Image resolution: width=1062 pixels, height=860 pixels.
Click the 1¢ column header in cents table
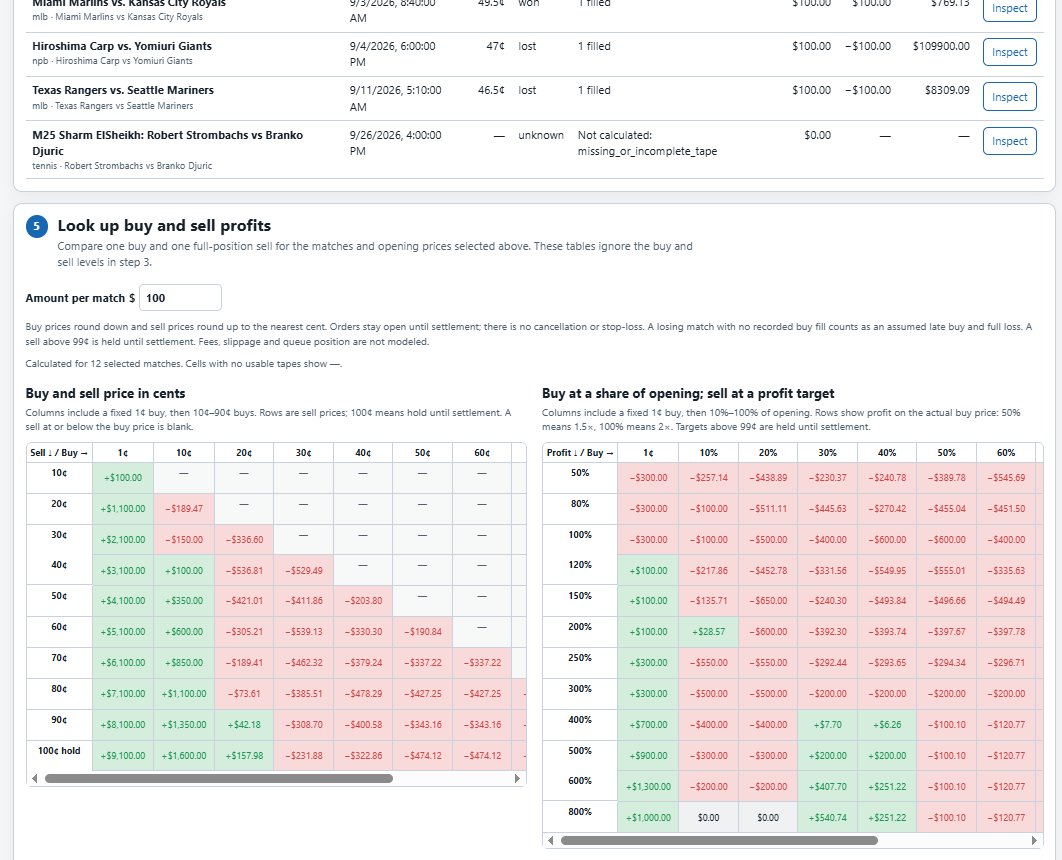123,452
